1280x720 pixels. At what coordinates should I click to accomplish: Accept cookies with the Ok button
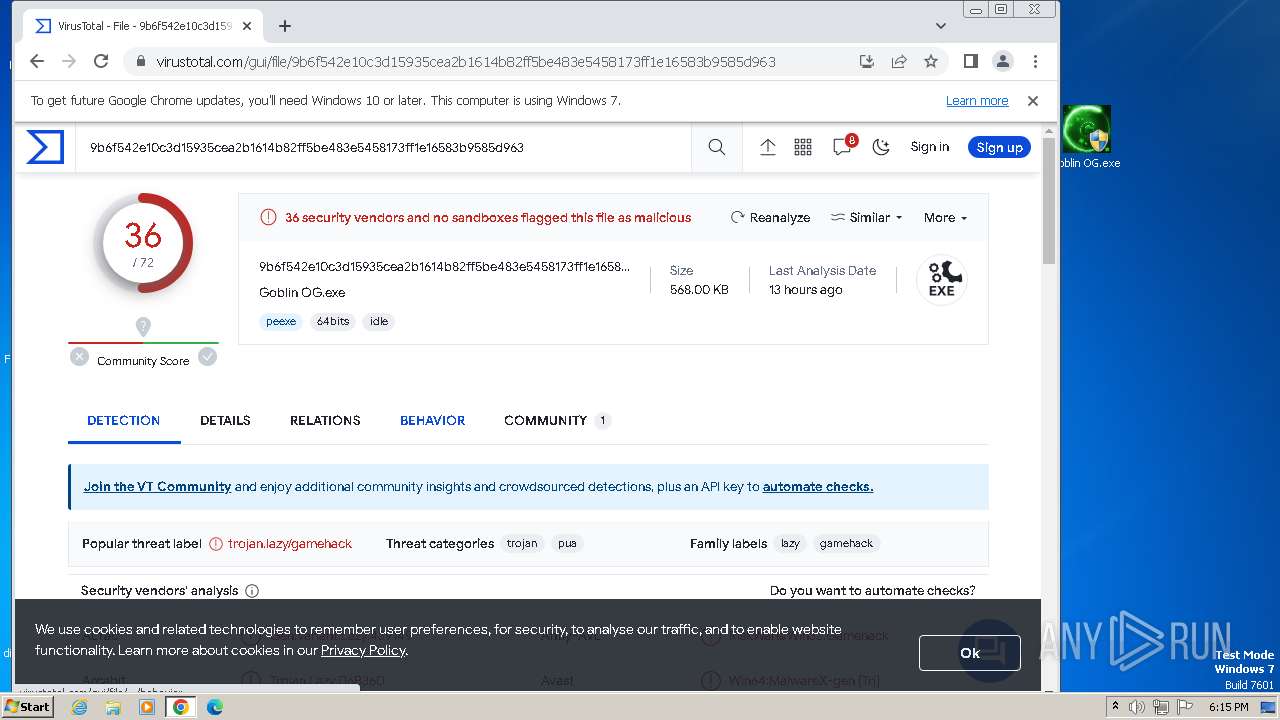(x=970, y=653)
